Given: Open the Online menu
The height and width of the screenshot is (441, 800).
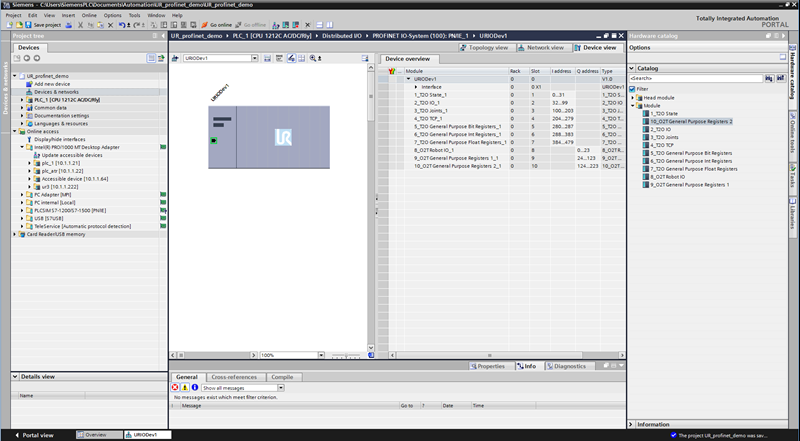Looking at the screenshot, I should 89,15.
